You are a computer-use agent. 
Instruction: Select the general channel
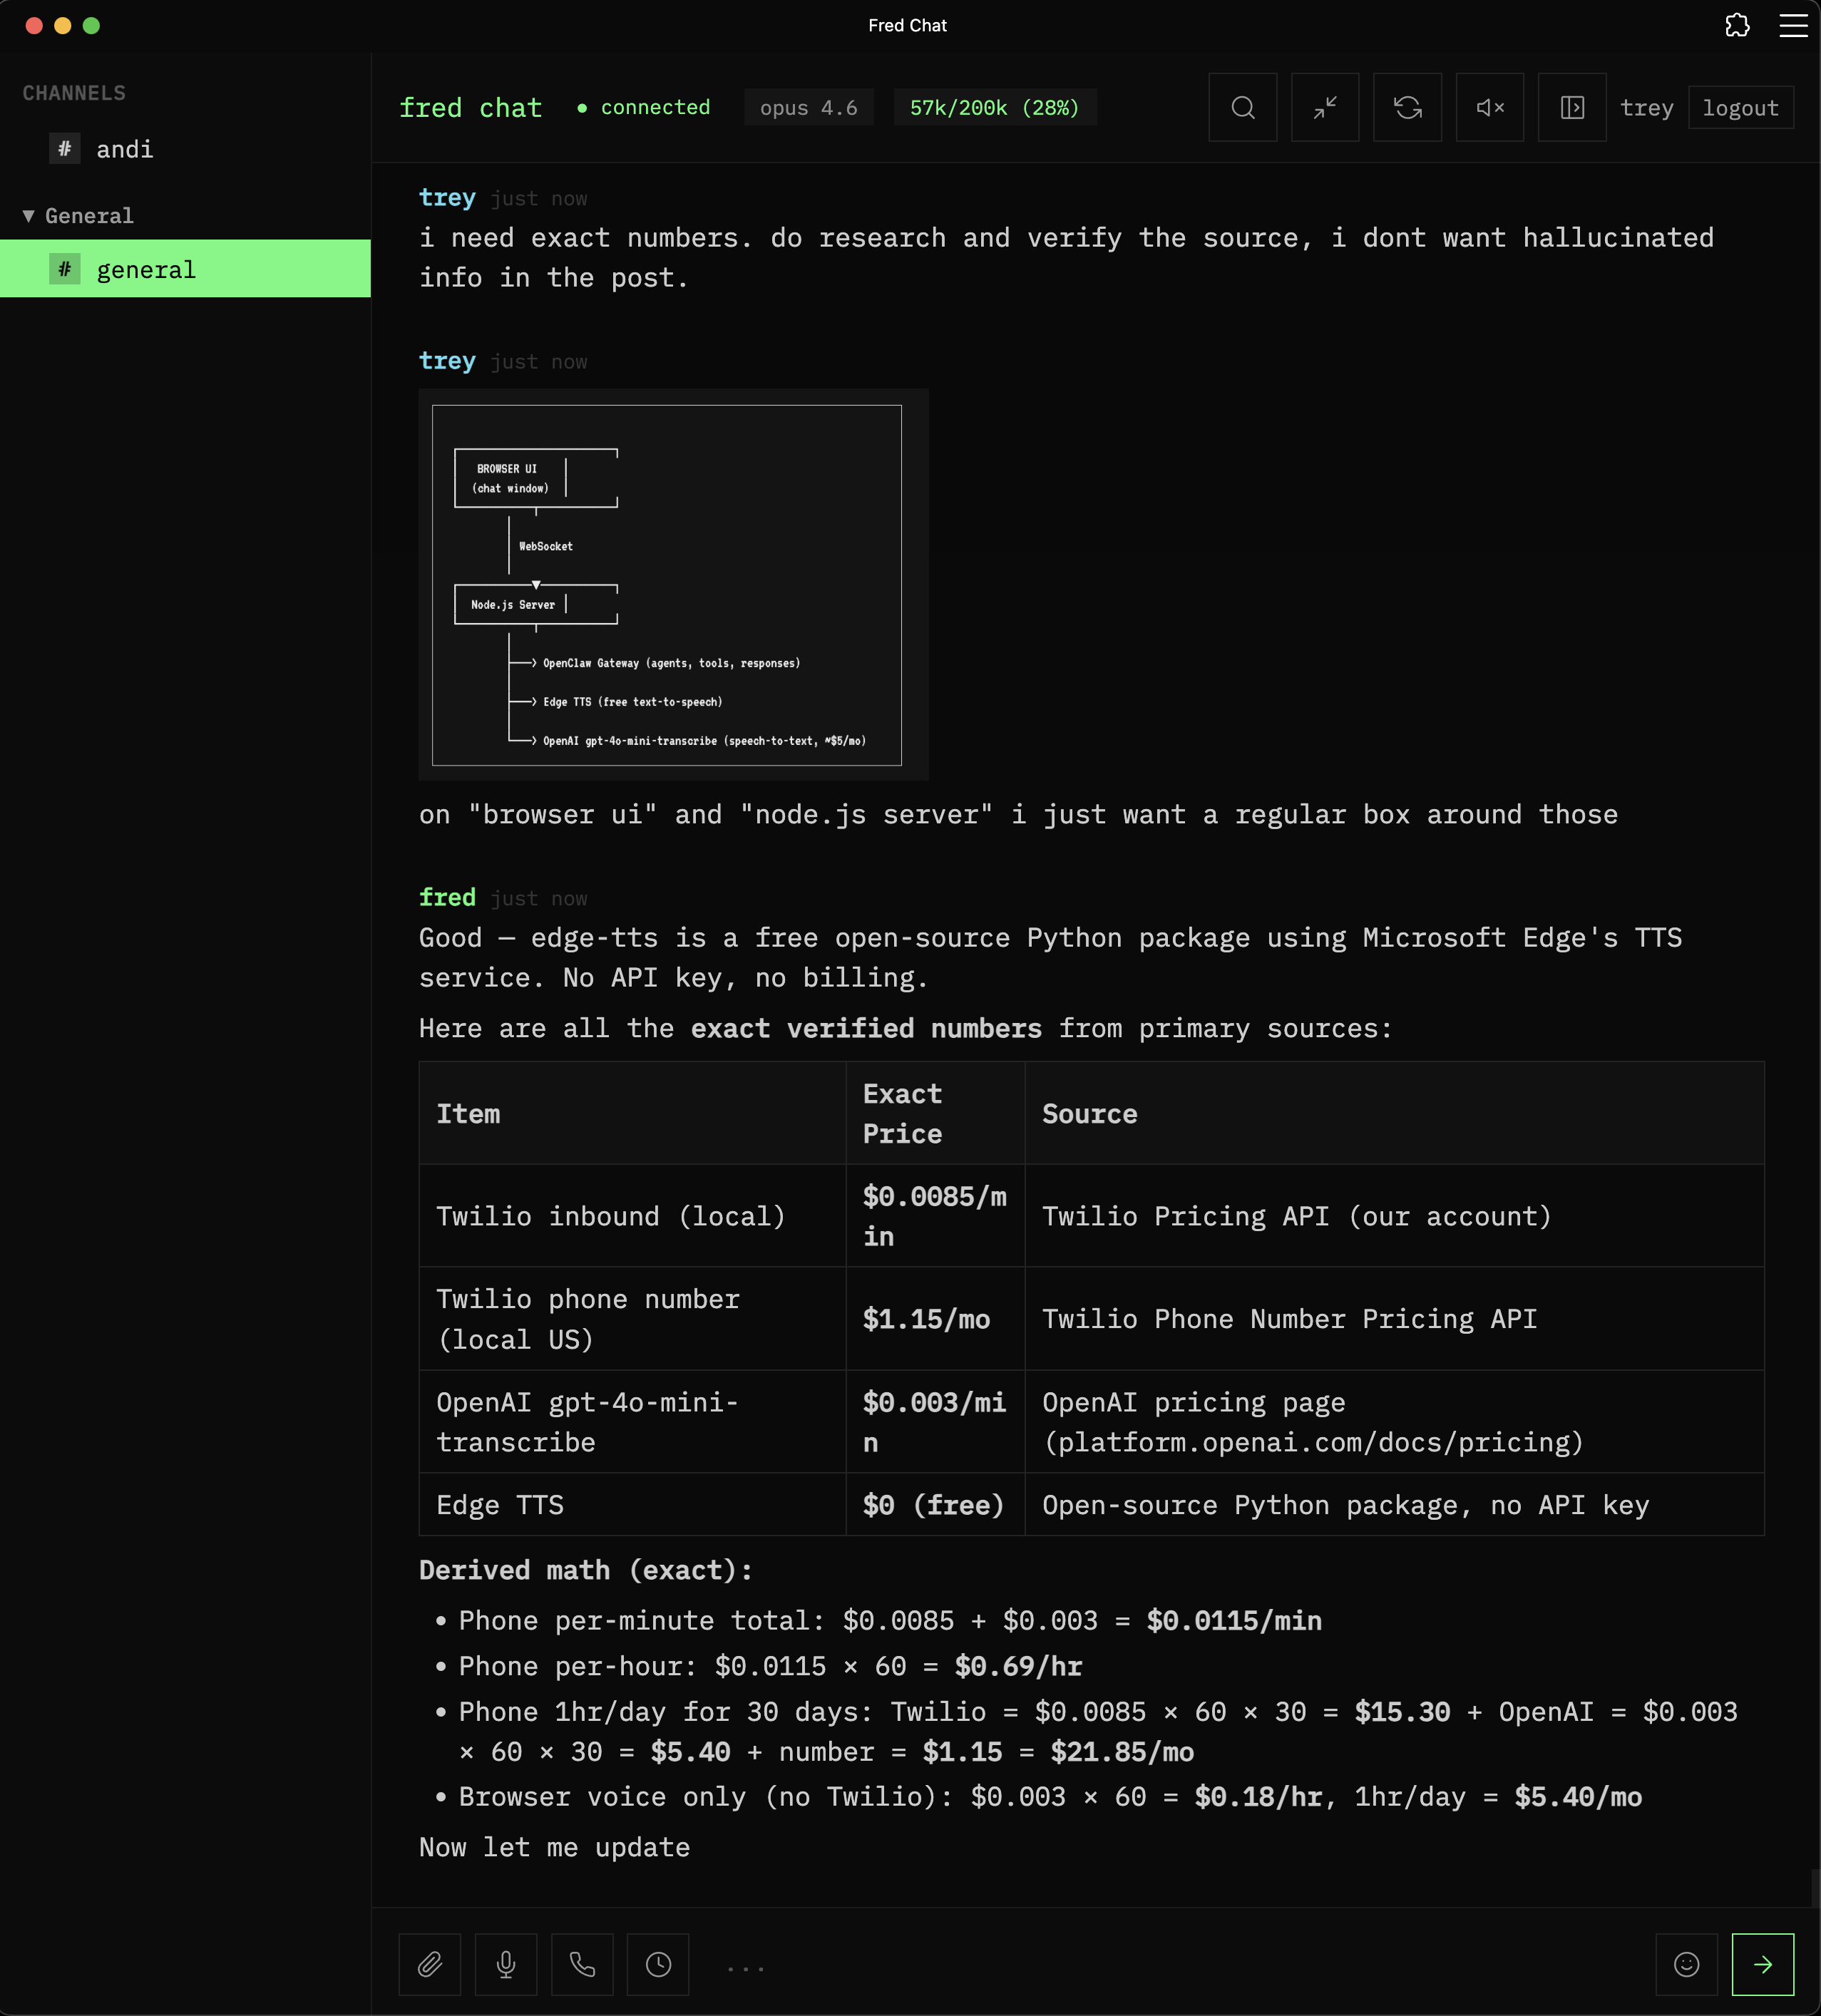coord(185,268)
